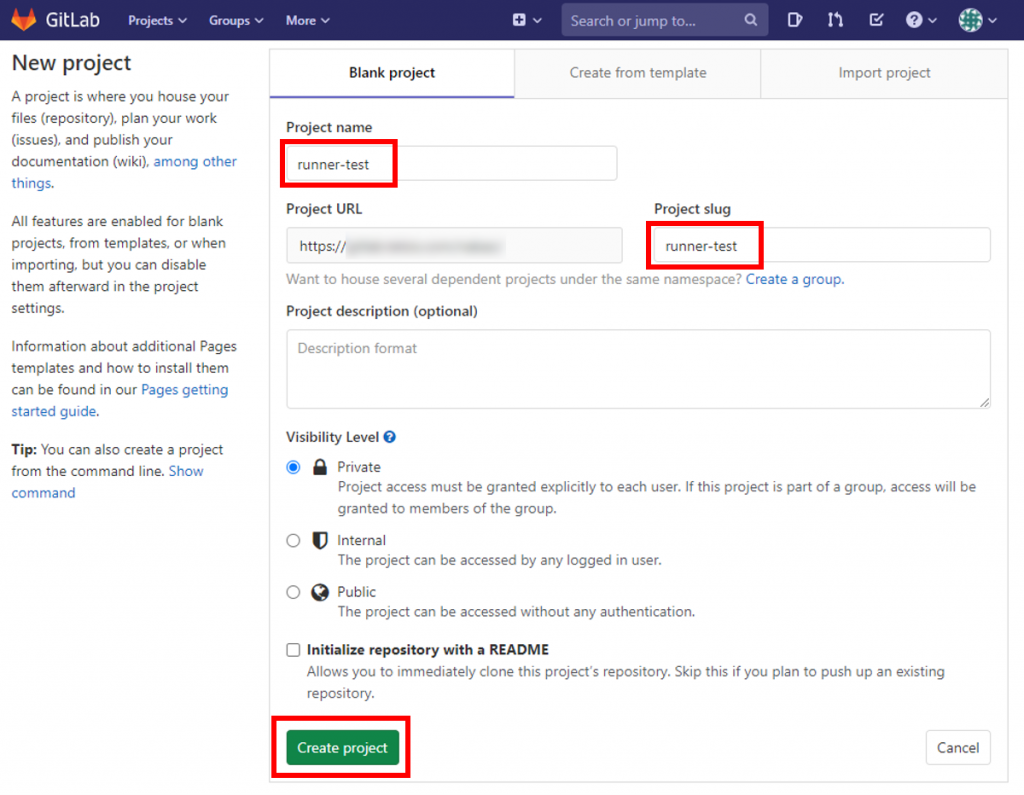Enable Initialize repository with a README

(293, 649)
